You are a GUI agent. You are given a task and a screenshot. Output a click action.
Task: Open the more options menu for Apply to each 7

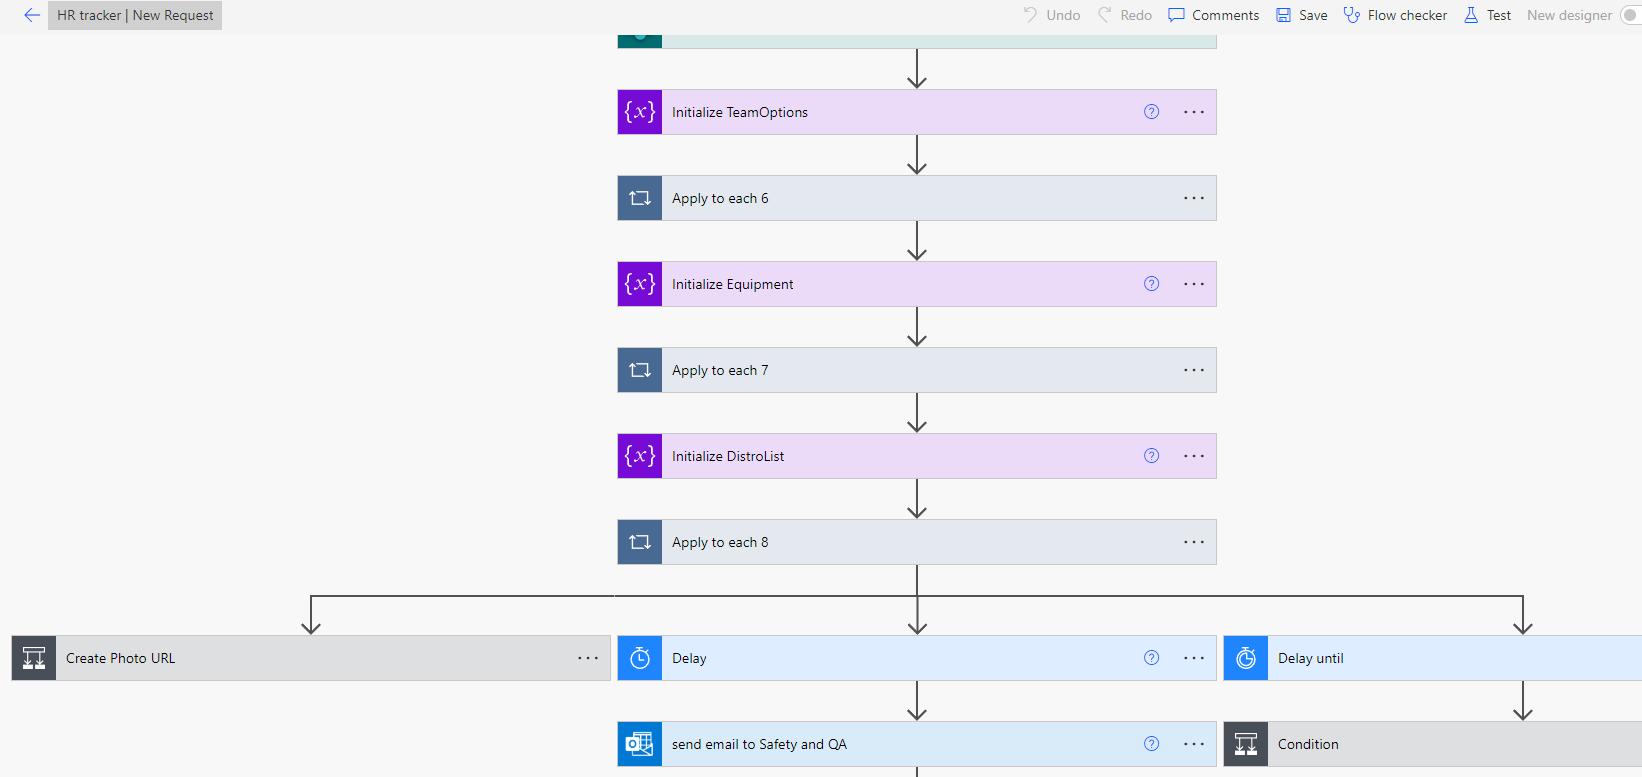click(1194, 370)
